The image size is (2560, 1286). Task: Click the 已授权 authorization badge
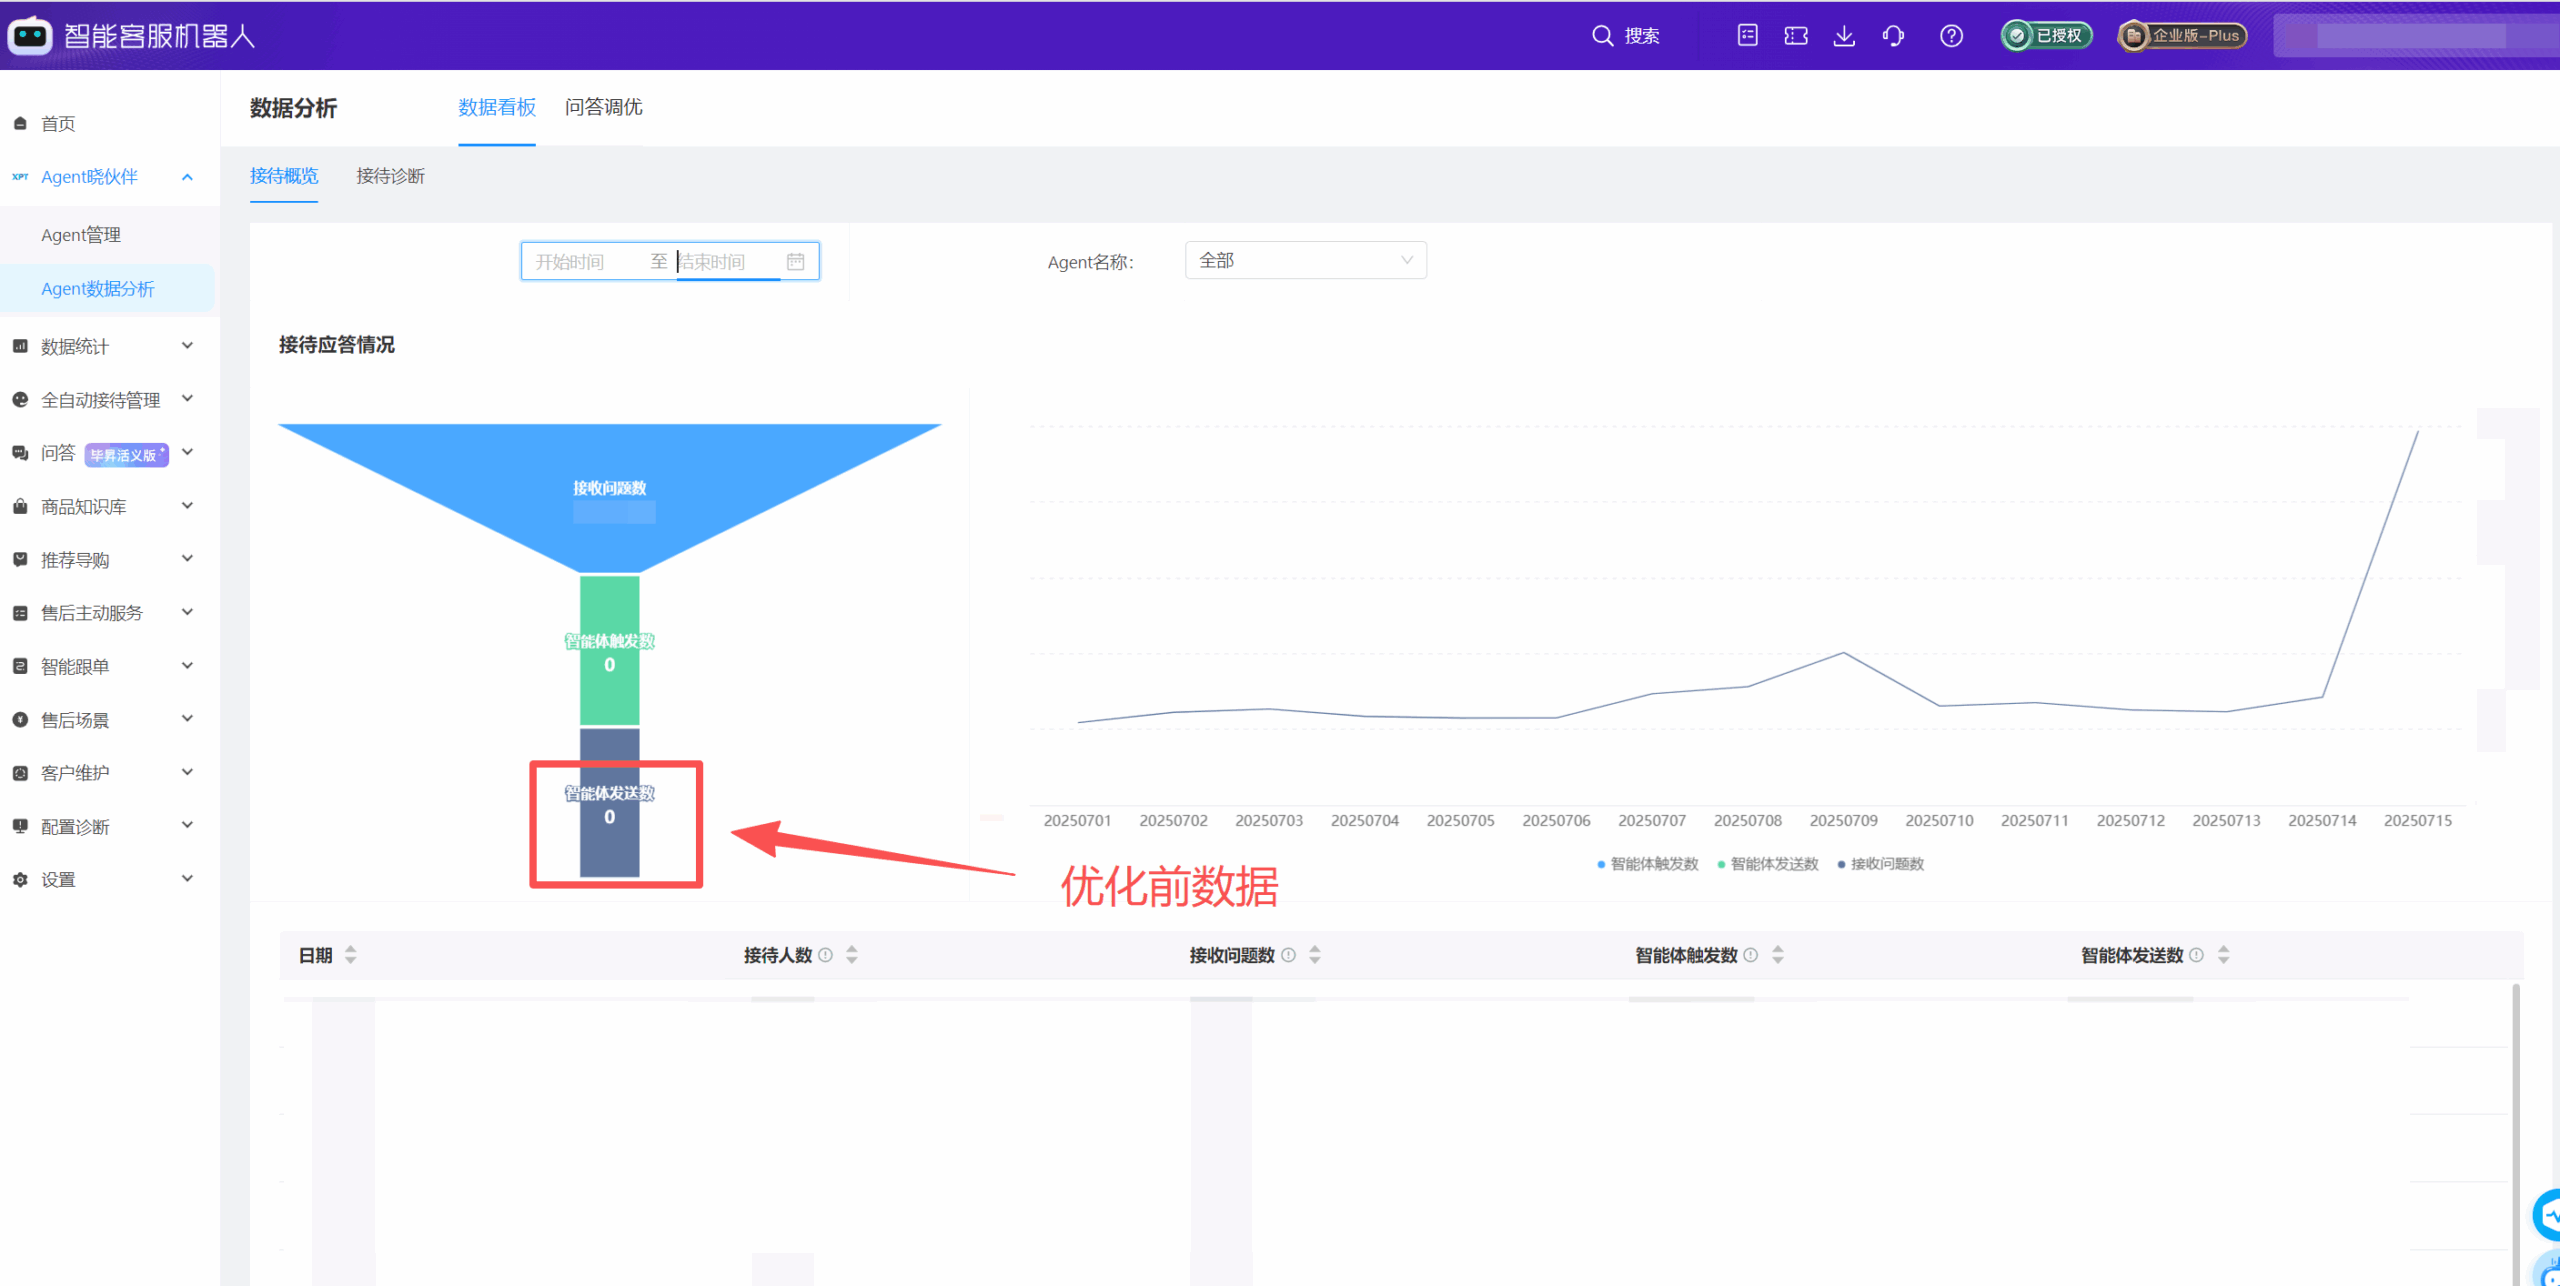pyautogui.click(x=2045, y=35)
